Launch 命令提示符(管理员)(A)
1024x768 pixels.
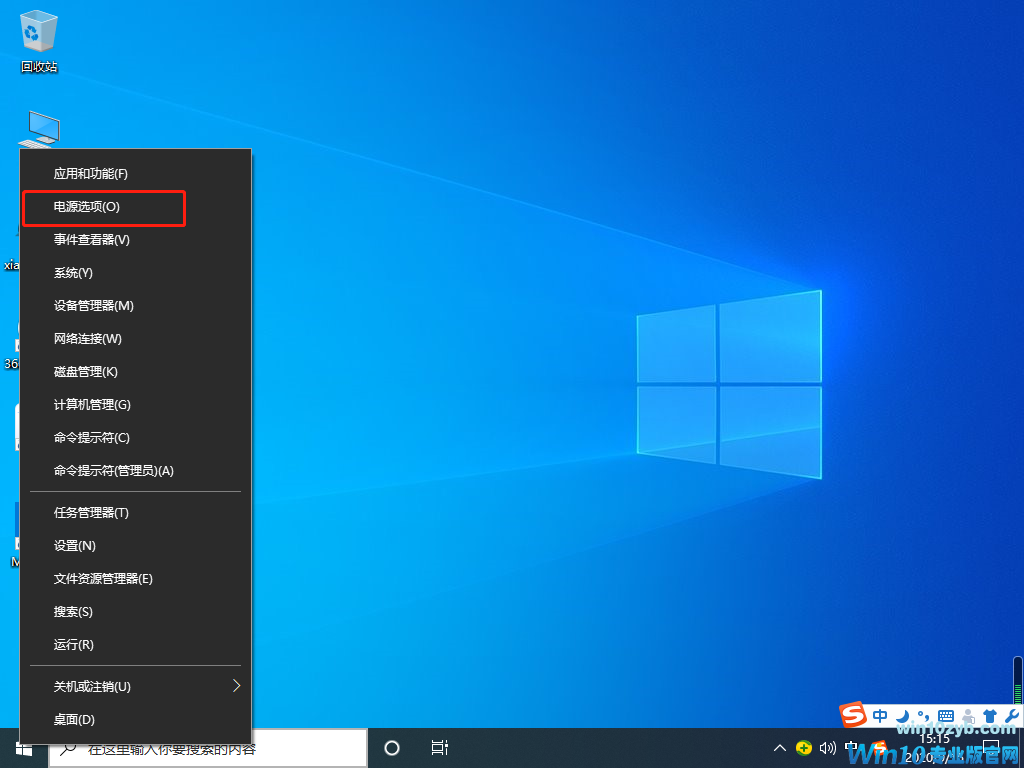click(x=114, y=471)
